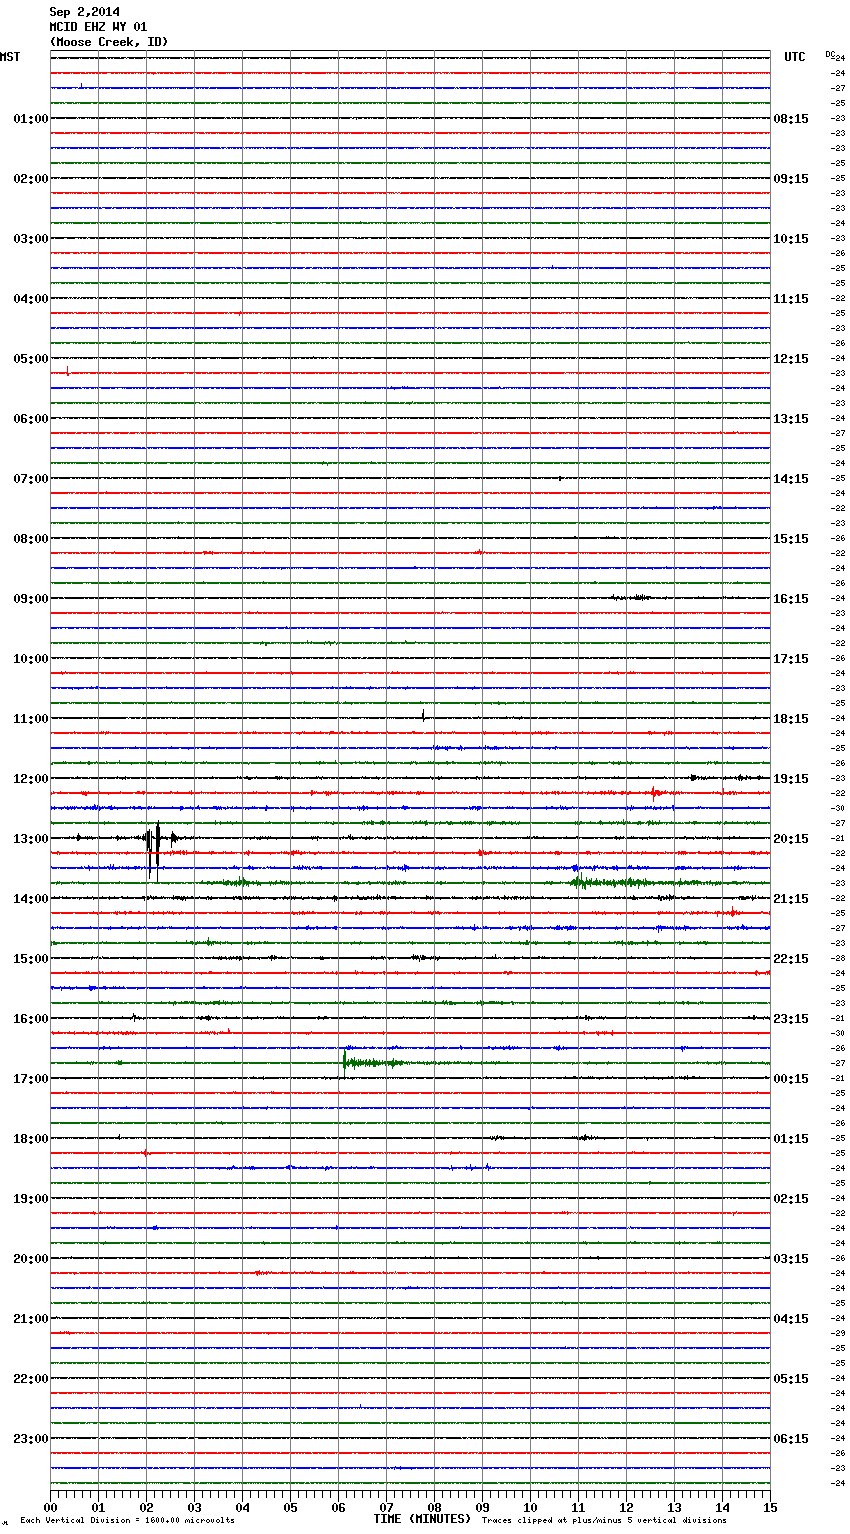Viewport: 850px width, 1534px height.
Task: Select the 13:00 MST time label
Action: [30, 839]
